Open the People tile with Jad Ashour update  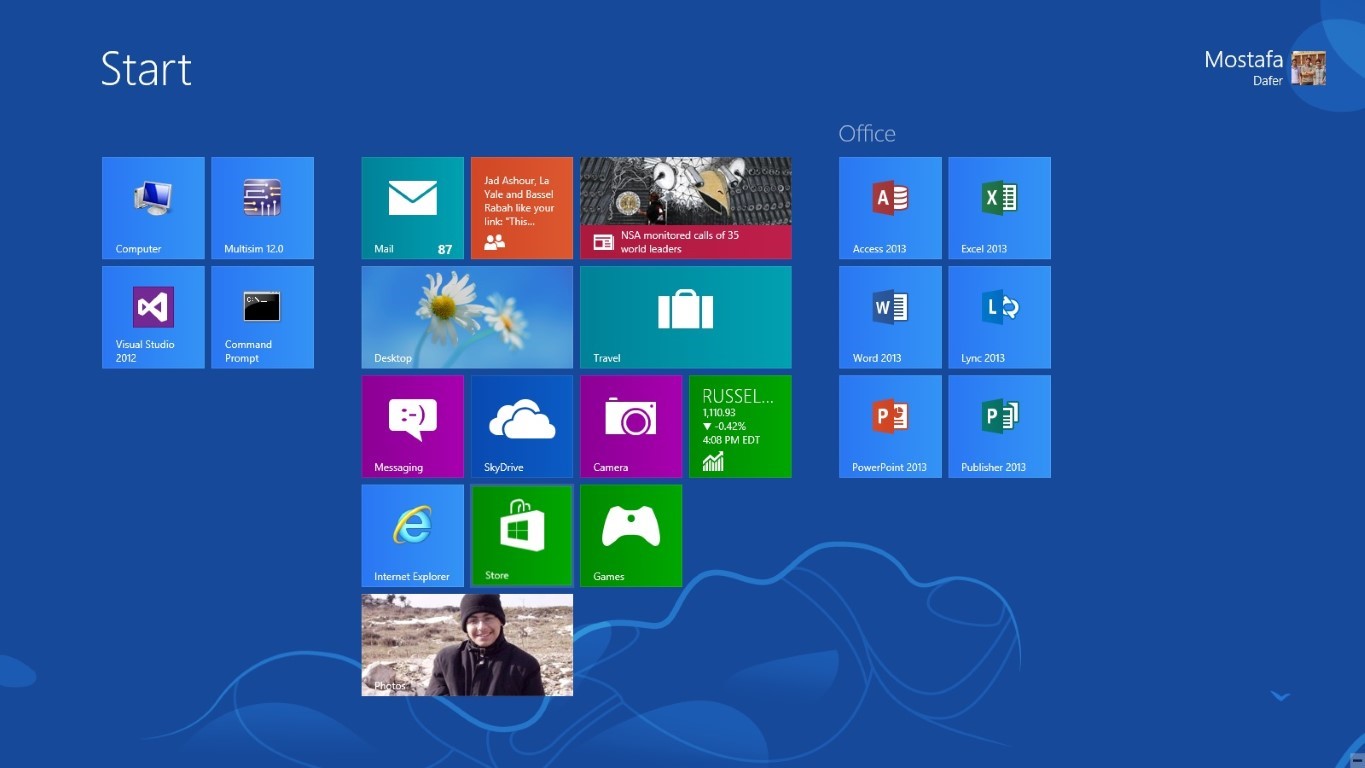521,208
